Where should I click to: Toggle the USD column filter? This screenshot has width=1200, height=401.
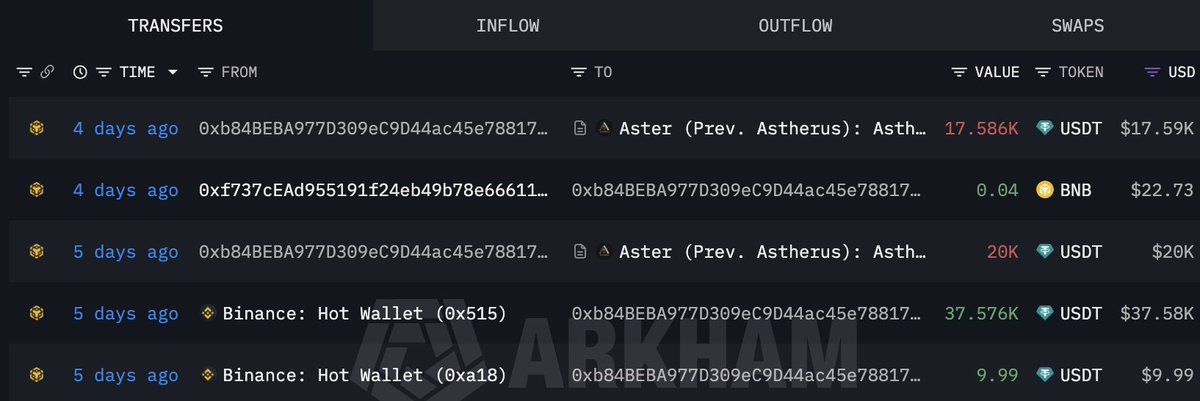click(1152, 72)
